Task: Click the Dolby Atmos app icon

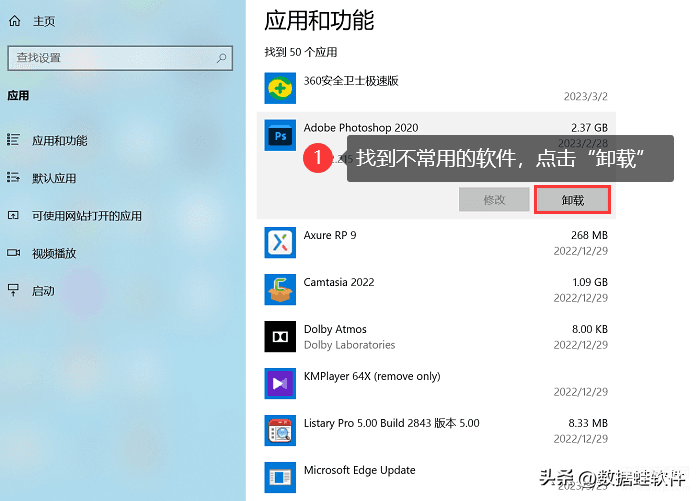Action: pos(280,337)
